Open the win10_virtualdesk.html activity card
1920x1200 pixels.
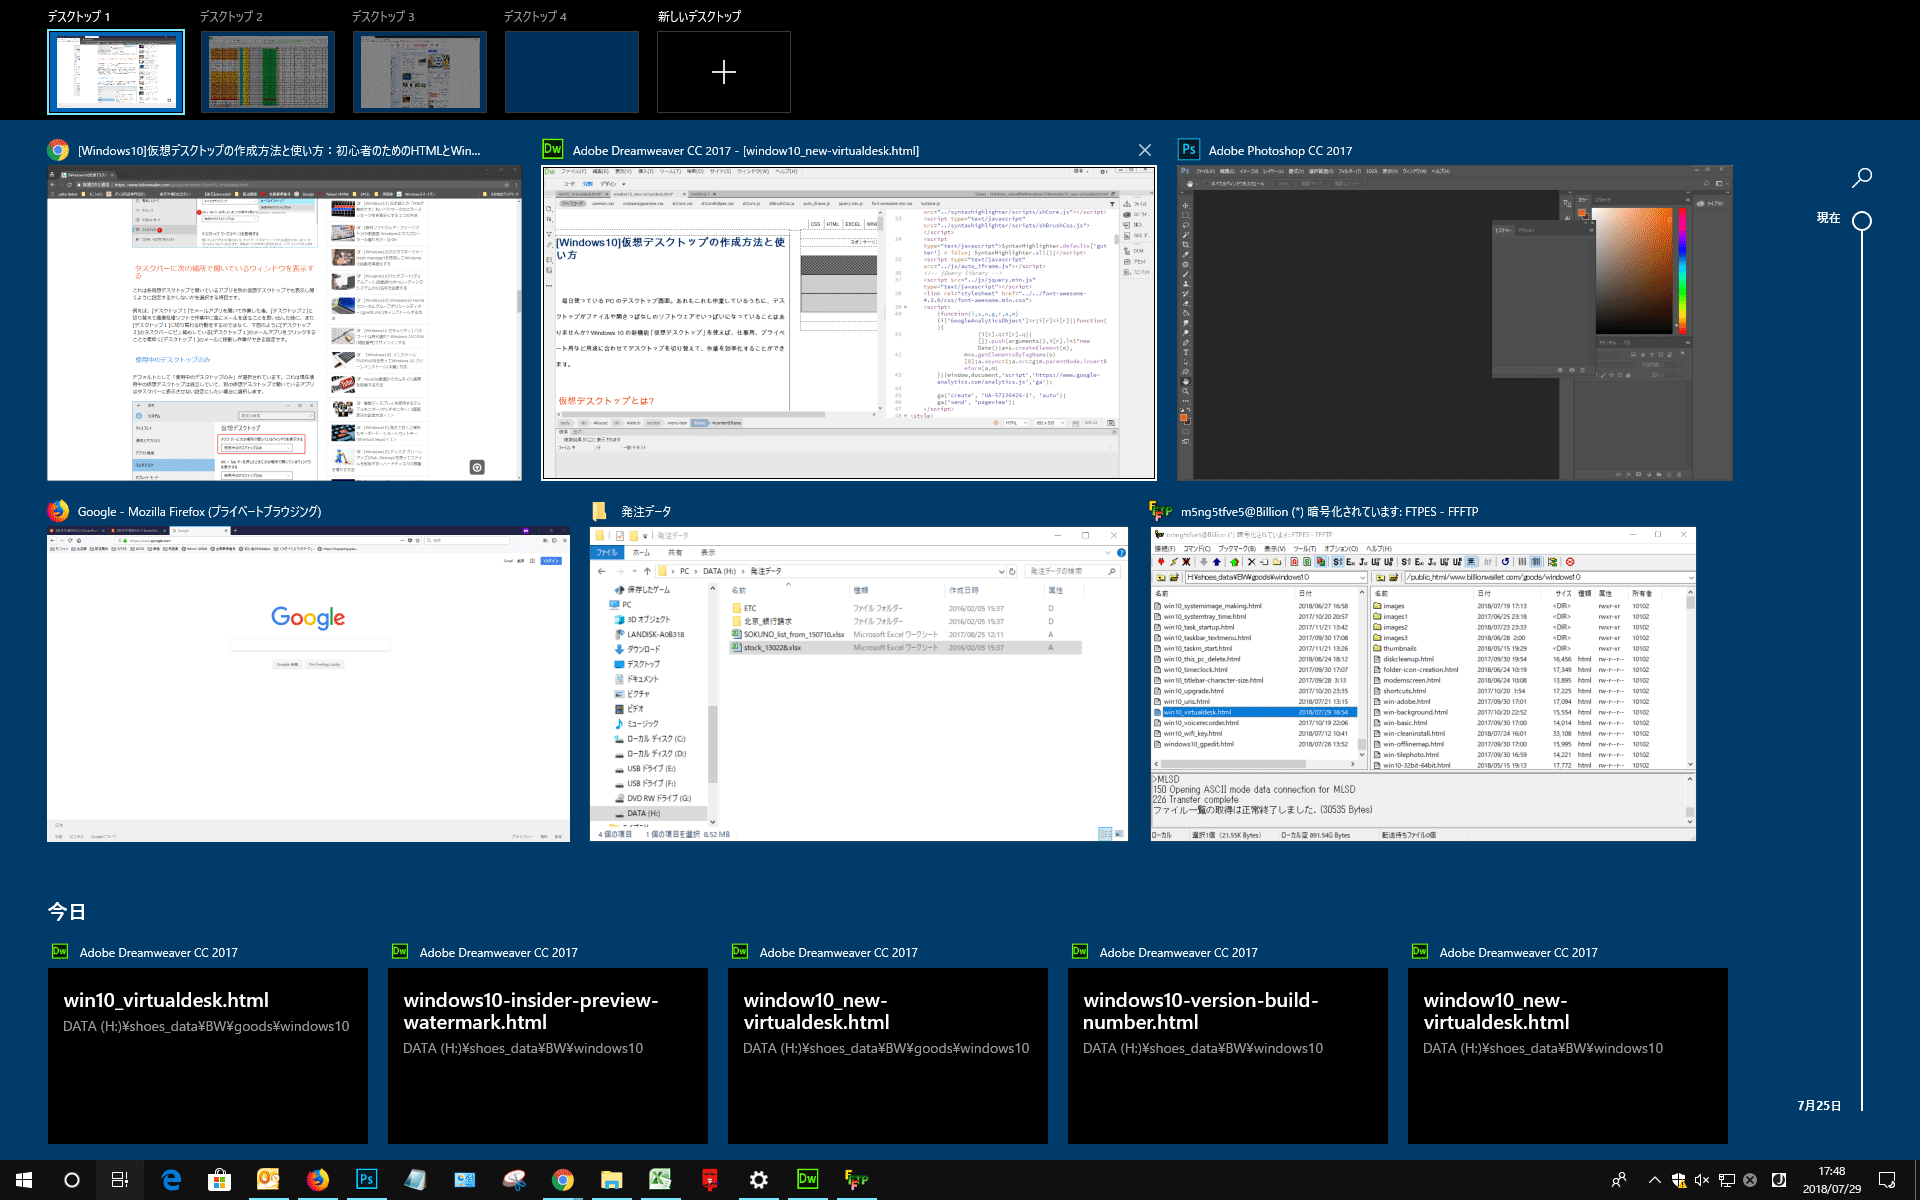coord(208,1055)
